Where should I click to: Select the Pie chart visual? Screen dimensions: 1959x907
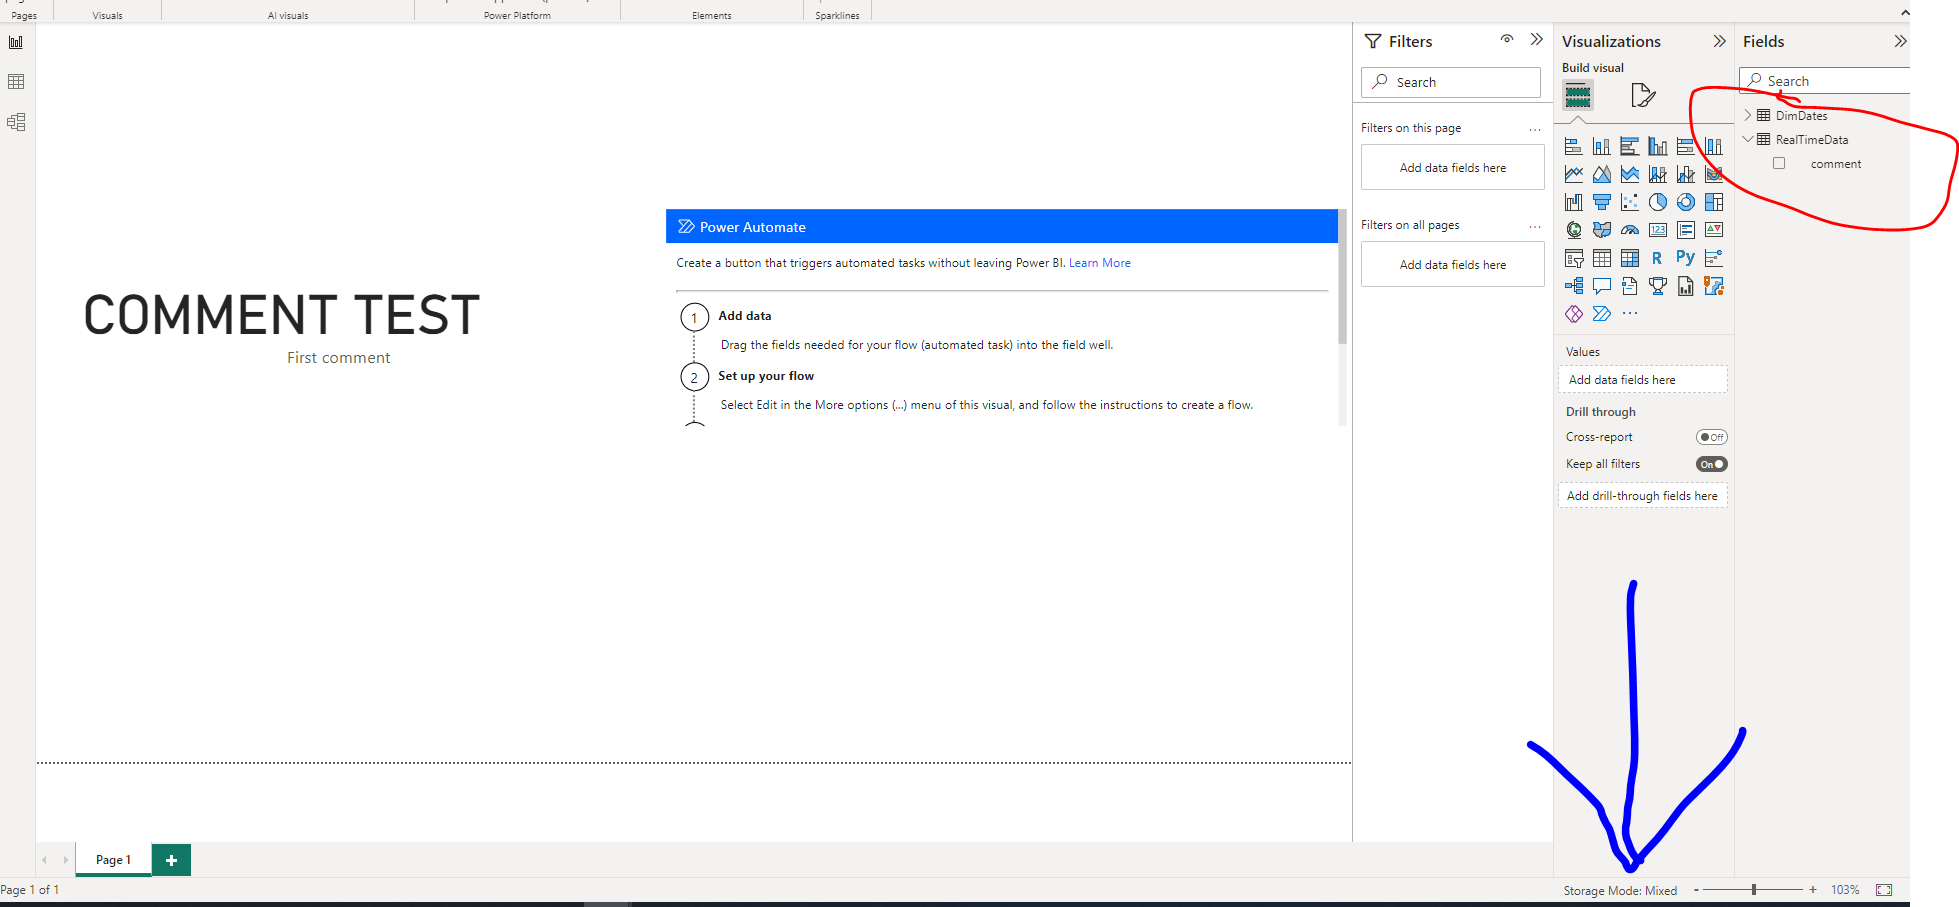click(1658, 202)
